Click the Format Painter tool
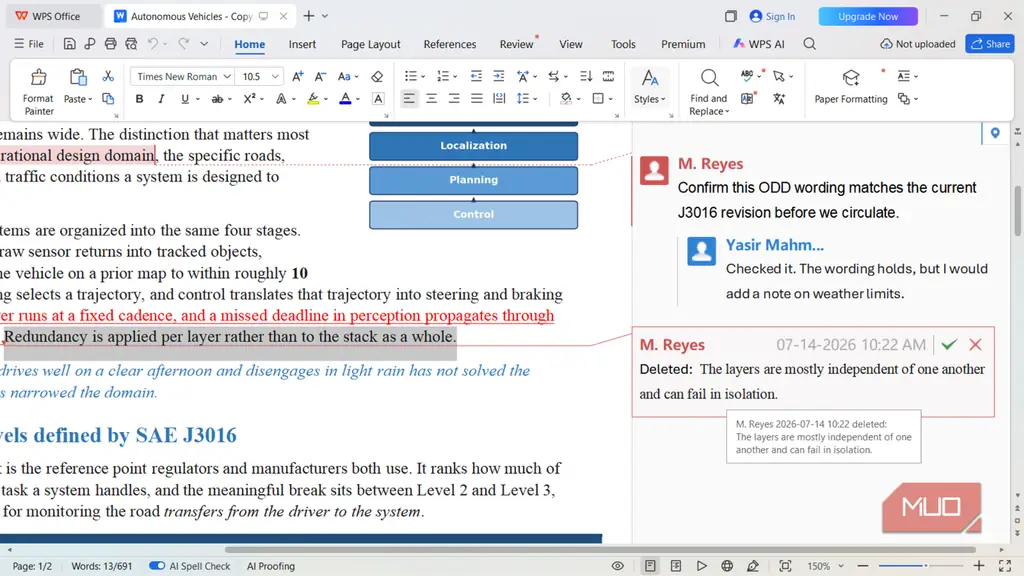Image resolution: width=1024 pixels, height=576 pixels. 38,92
